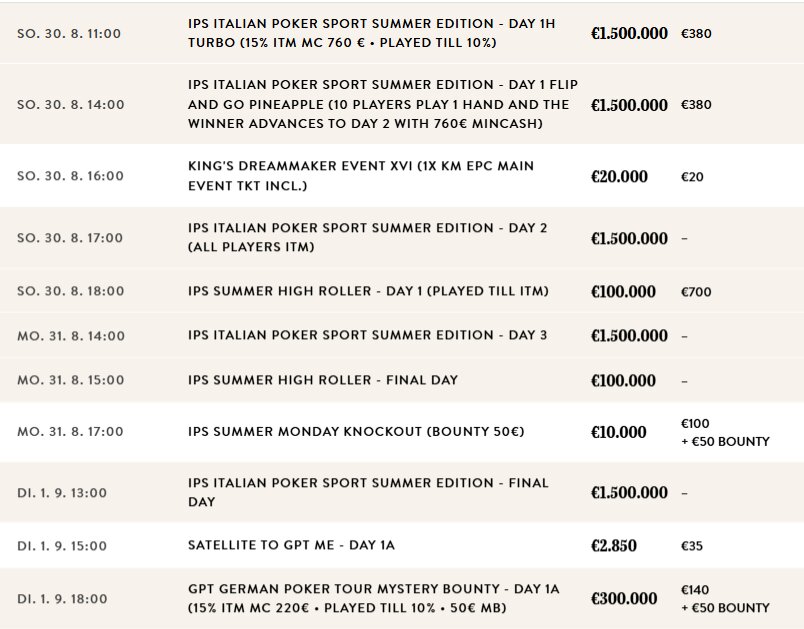Screen dimensions: 804x629
Task: Click the SO. 30. 8. 16:00 date cell
Action: [70, 176]
